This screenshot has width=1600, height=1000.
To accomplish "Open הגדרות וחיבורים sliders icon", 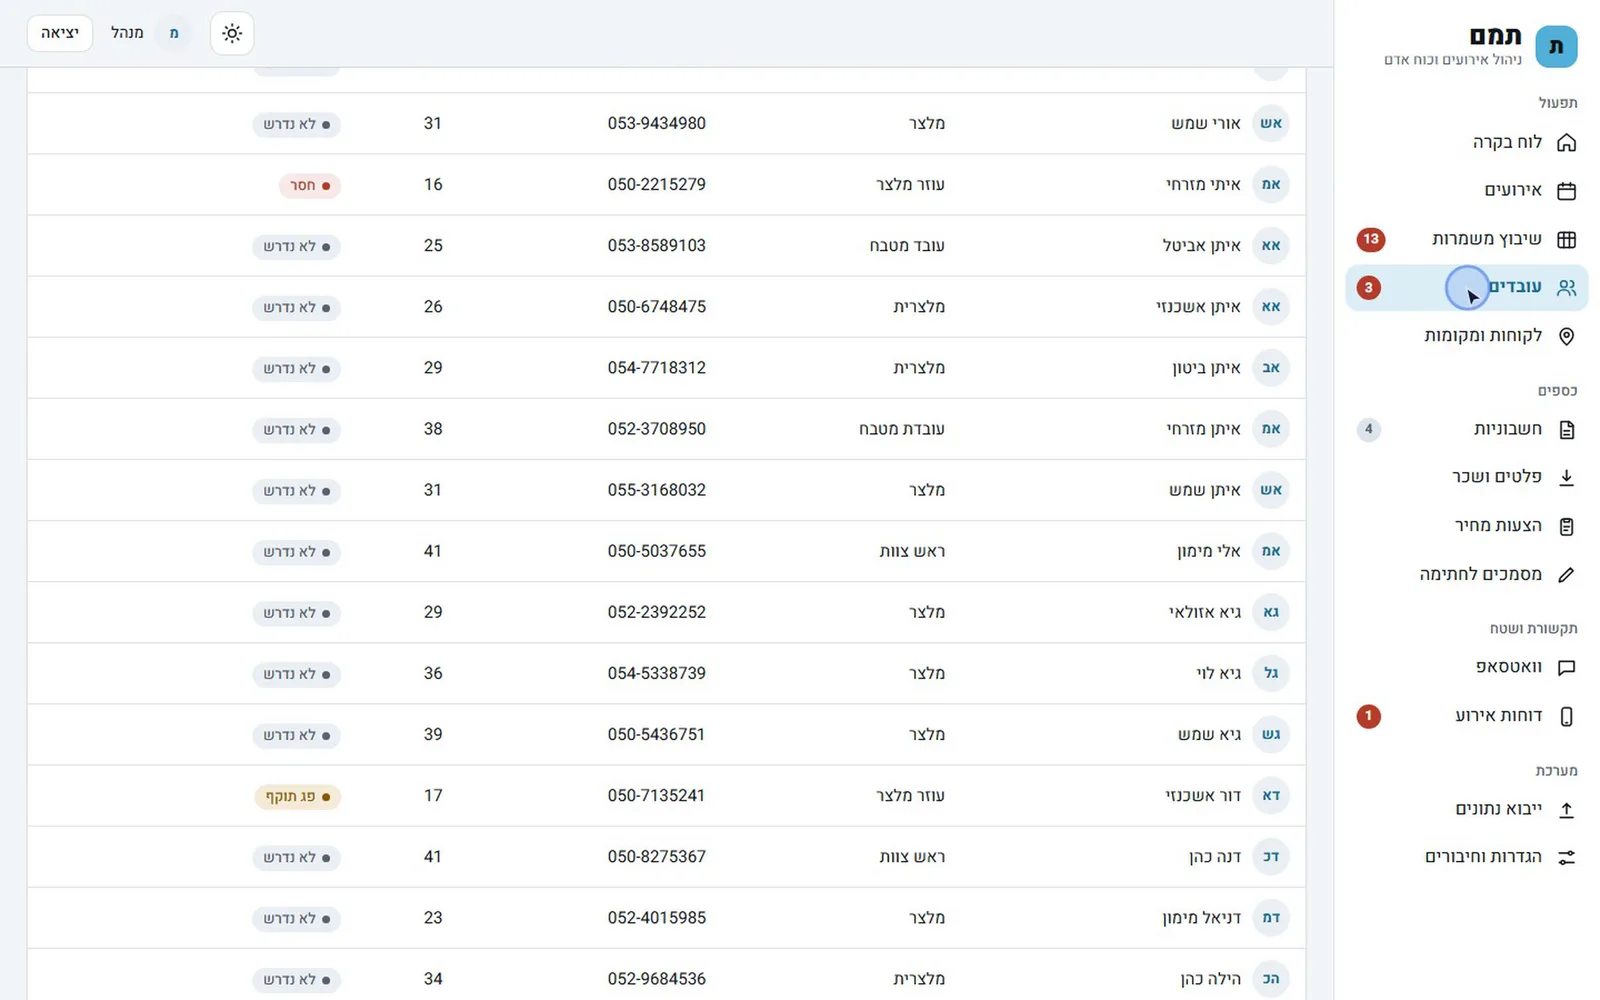I will click(1567, 857).
